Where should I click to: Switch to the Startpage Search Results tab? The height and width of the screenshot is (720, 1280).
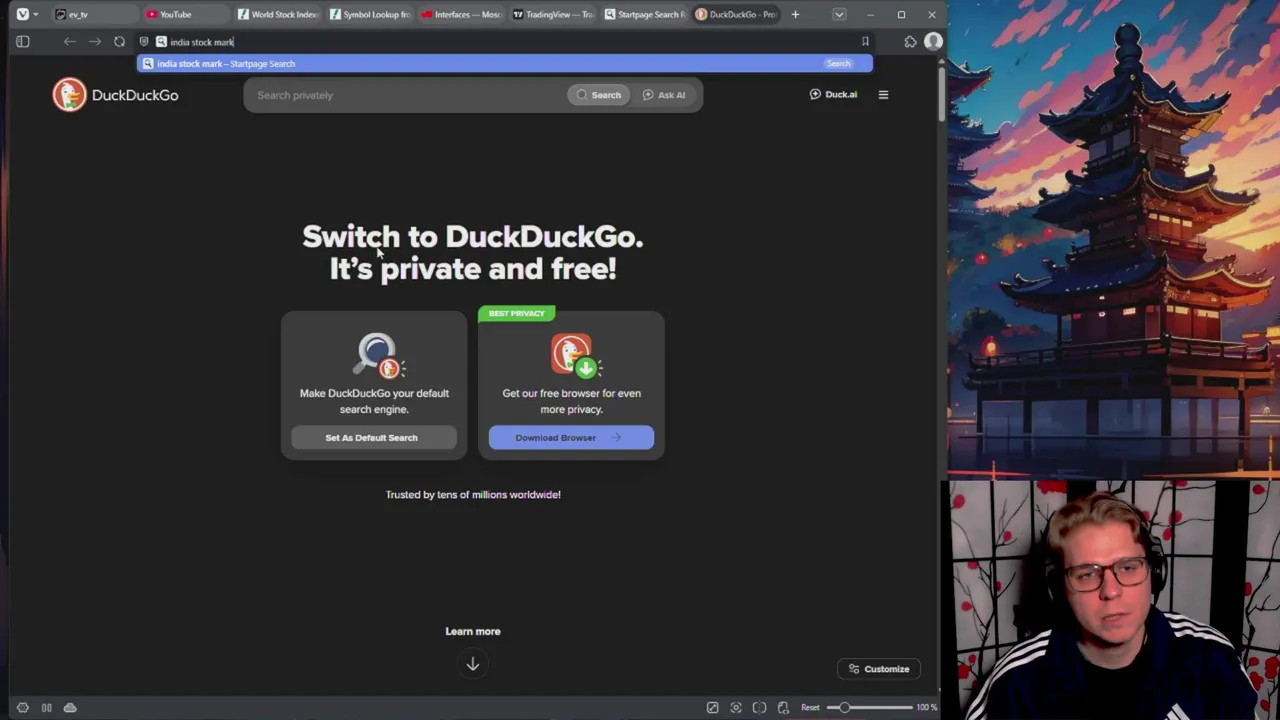point(644,14)
